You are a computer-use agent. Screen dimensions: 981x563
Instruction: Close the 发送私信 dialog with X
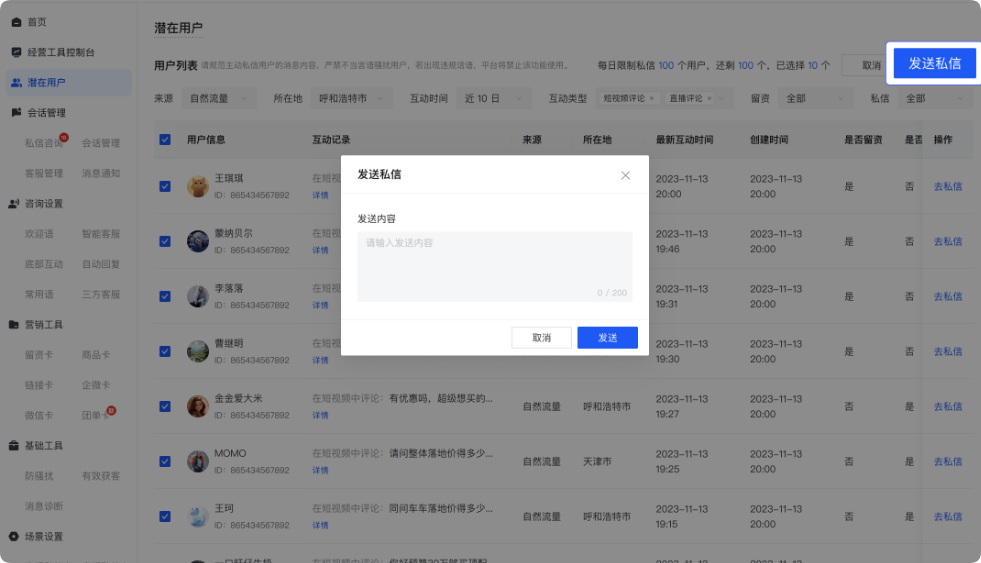pyautogui.click(x=625, y=175)
